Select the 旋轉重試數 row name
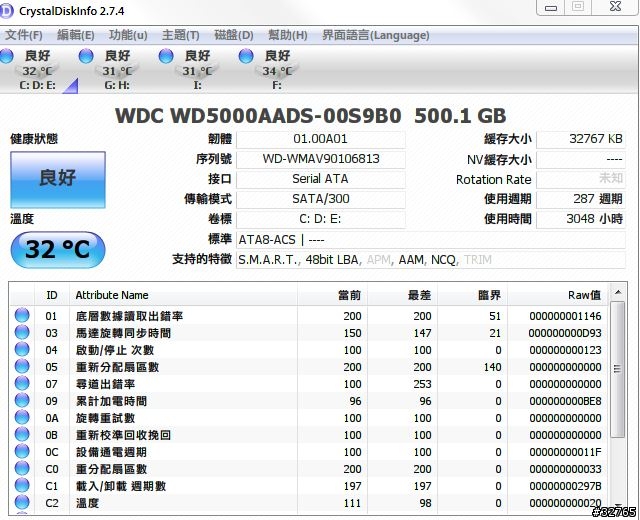Viewport: 640px width, 520px height. click(105, 418)
